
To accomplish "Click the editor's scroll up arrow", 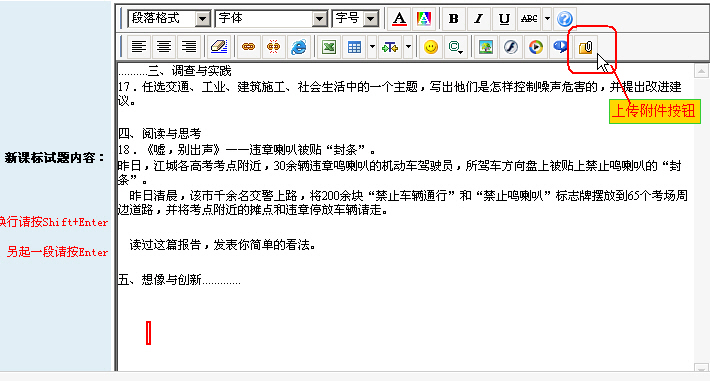I will tap(701, 71).
